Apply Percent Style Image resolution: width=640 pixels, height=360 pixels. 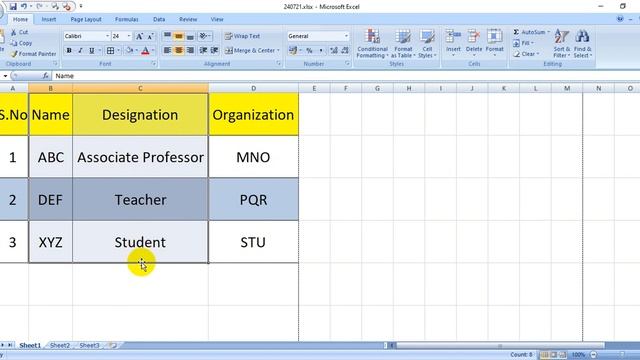pos(309,51)
